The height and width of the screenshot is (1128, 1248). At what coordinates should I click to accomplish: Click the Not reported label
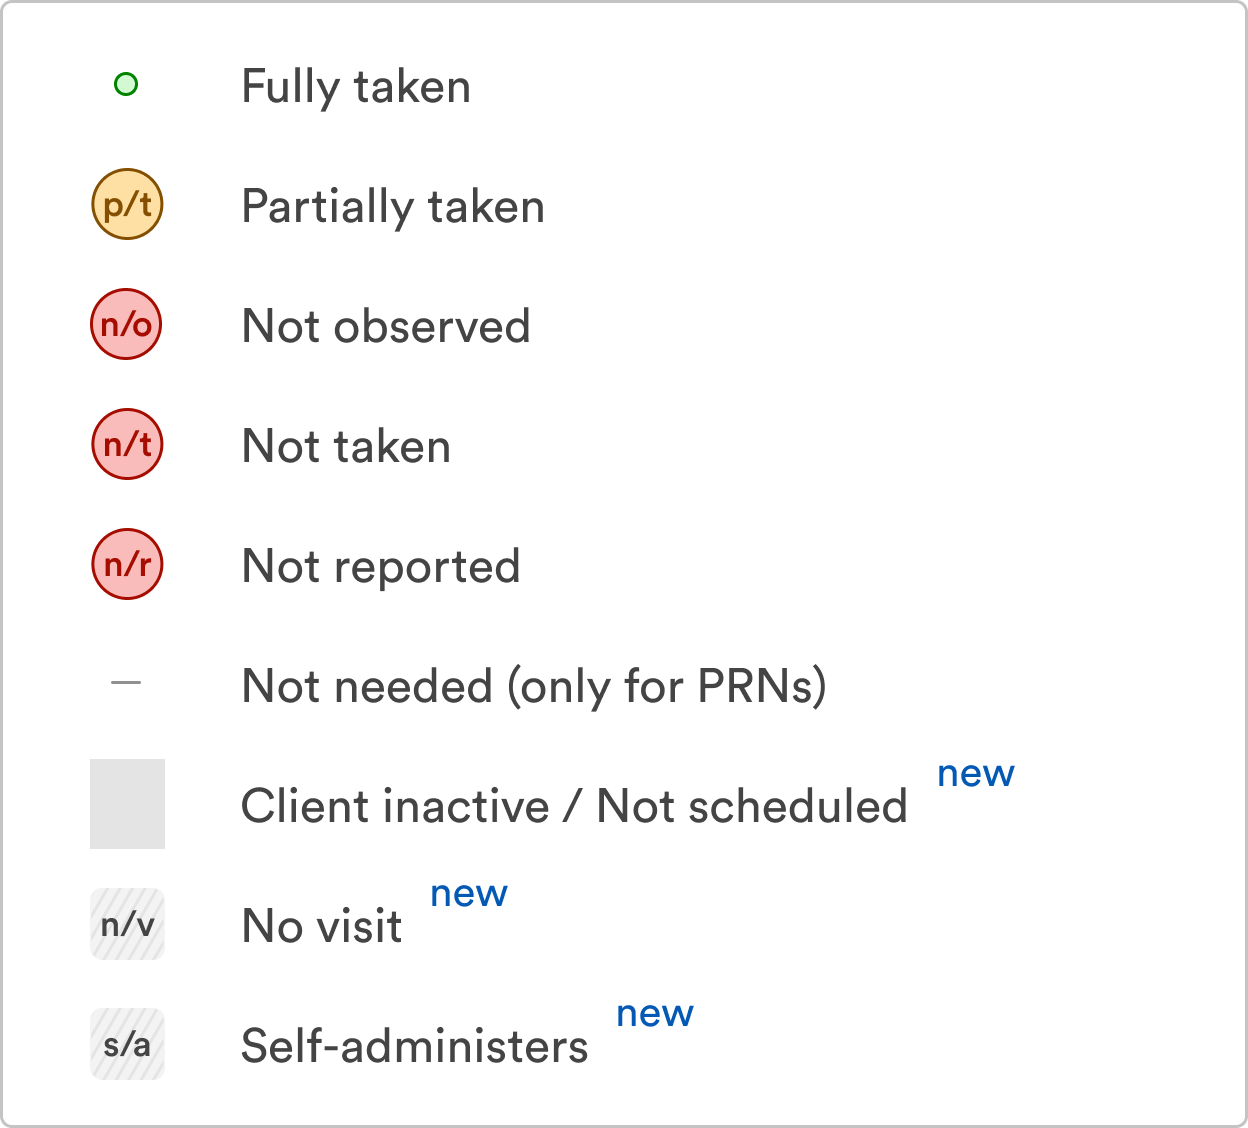pyautogui.click(x=381, y=567)
